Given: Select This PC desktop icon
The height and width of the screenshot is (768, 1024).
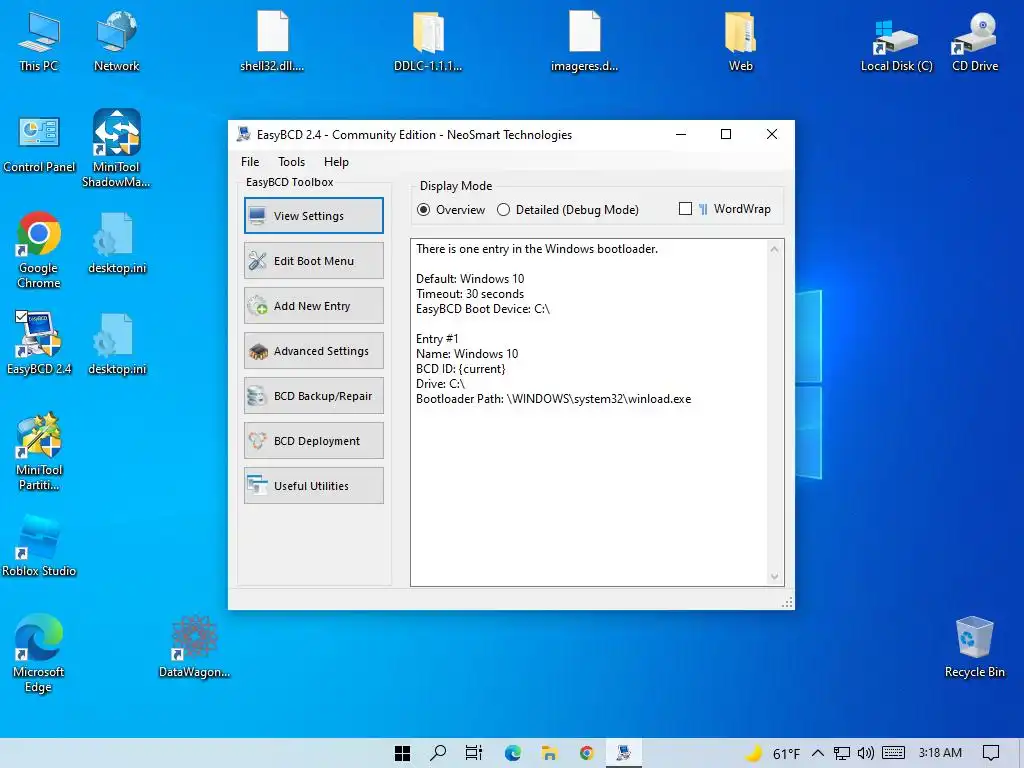Looking at the screenshot, I should (38, 41).
